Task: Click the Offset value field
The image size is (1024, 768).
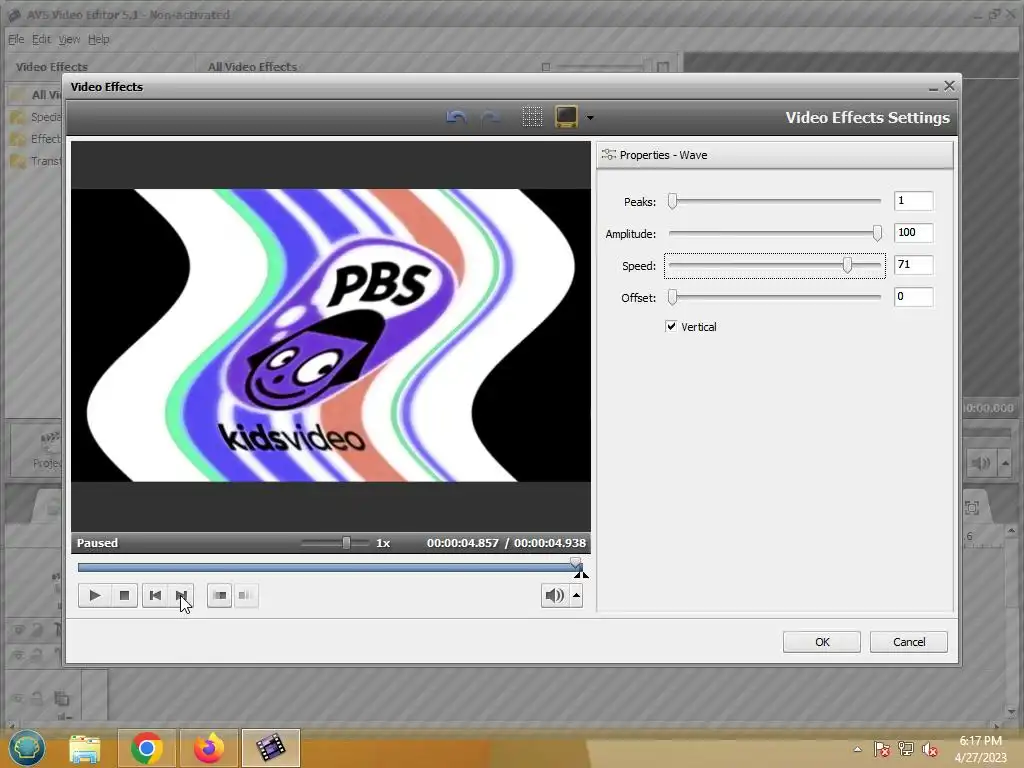Action: pyautogui.click(x=913, y=296)
